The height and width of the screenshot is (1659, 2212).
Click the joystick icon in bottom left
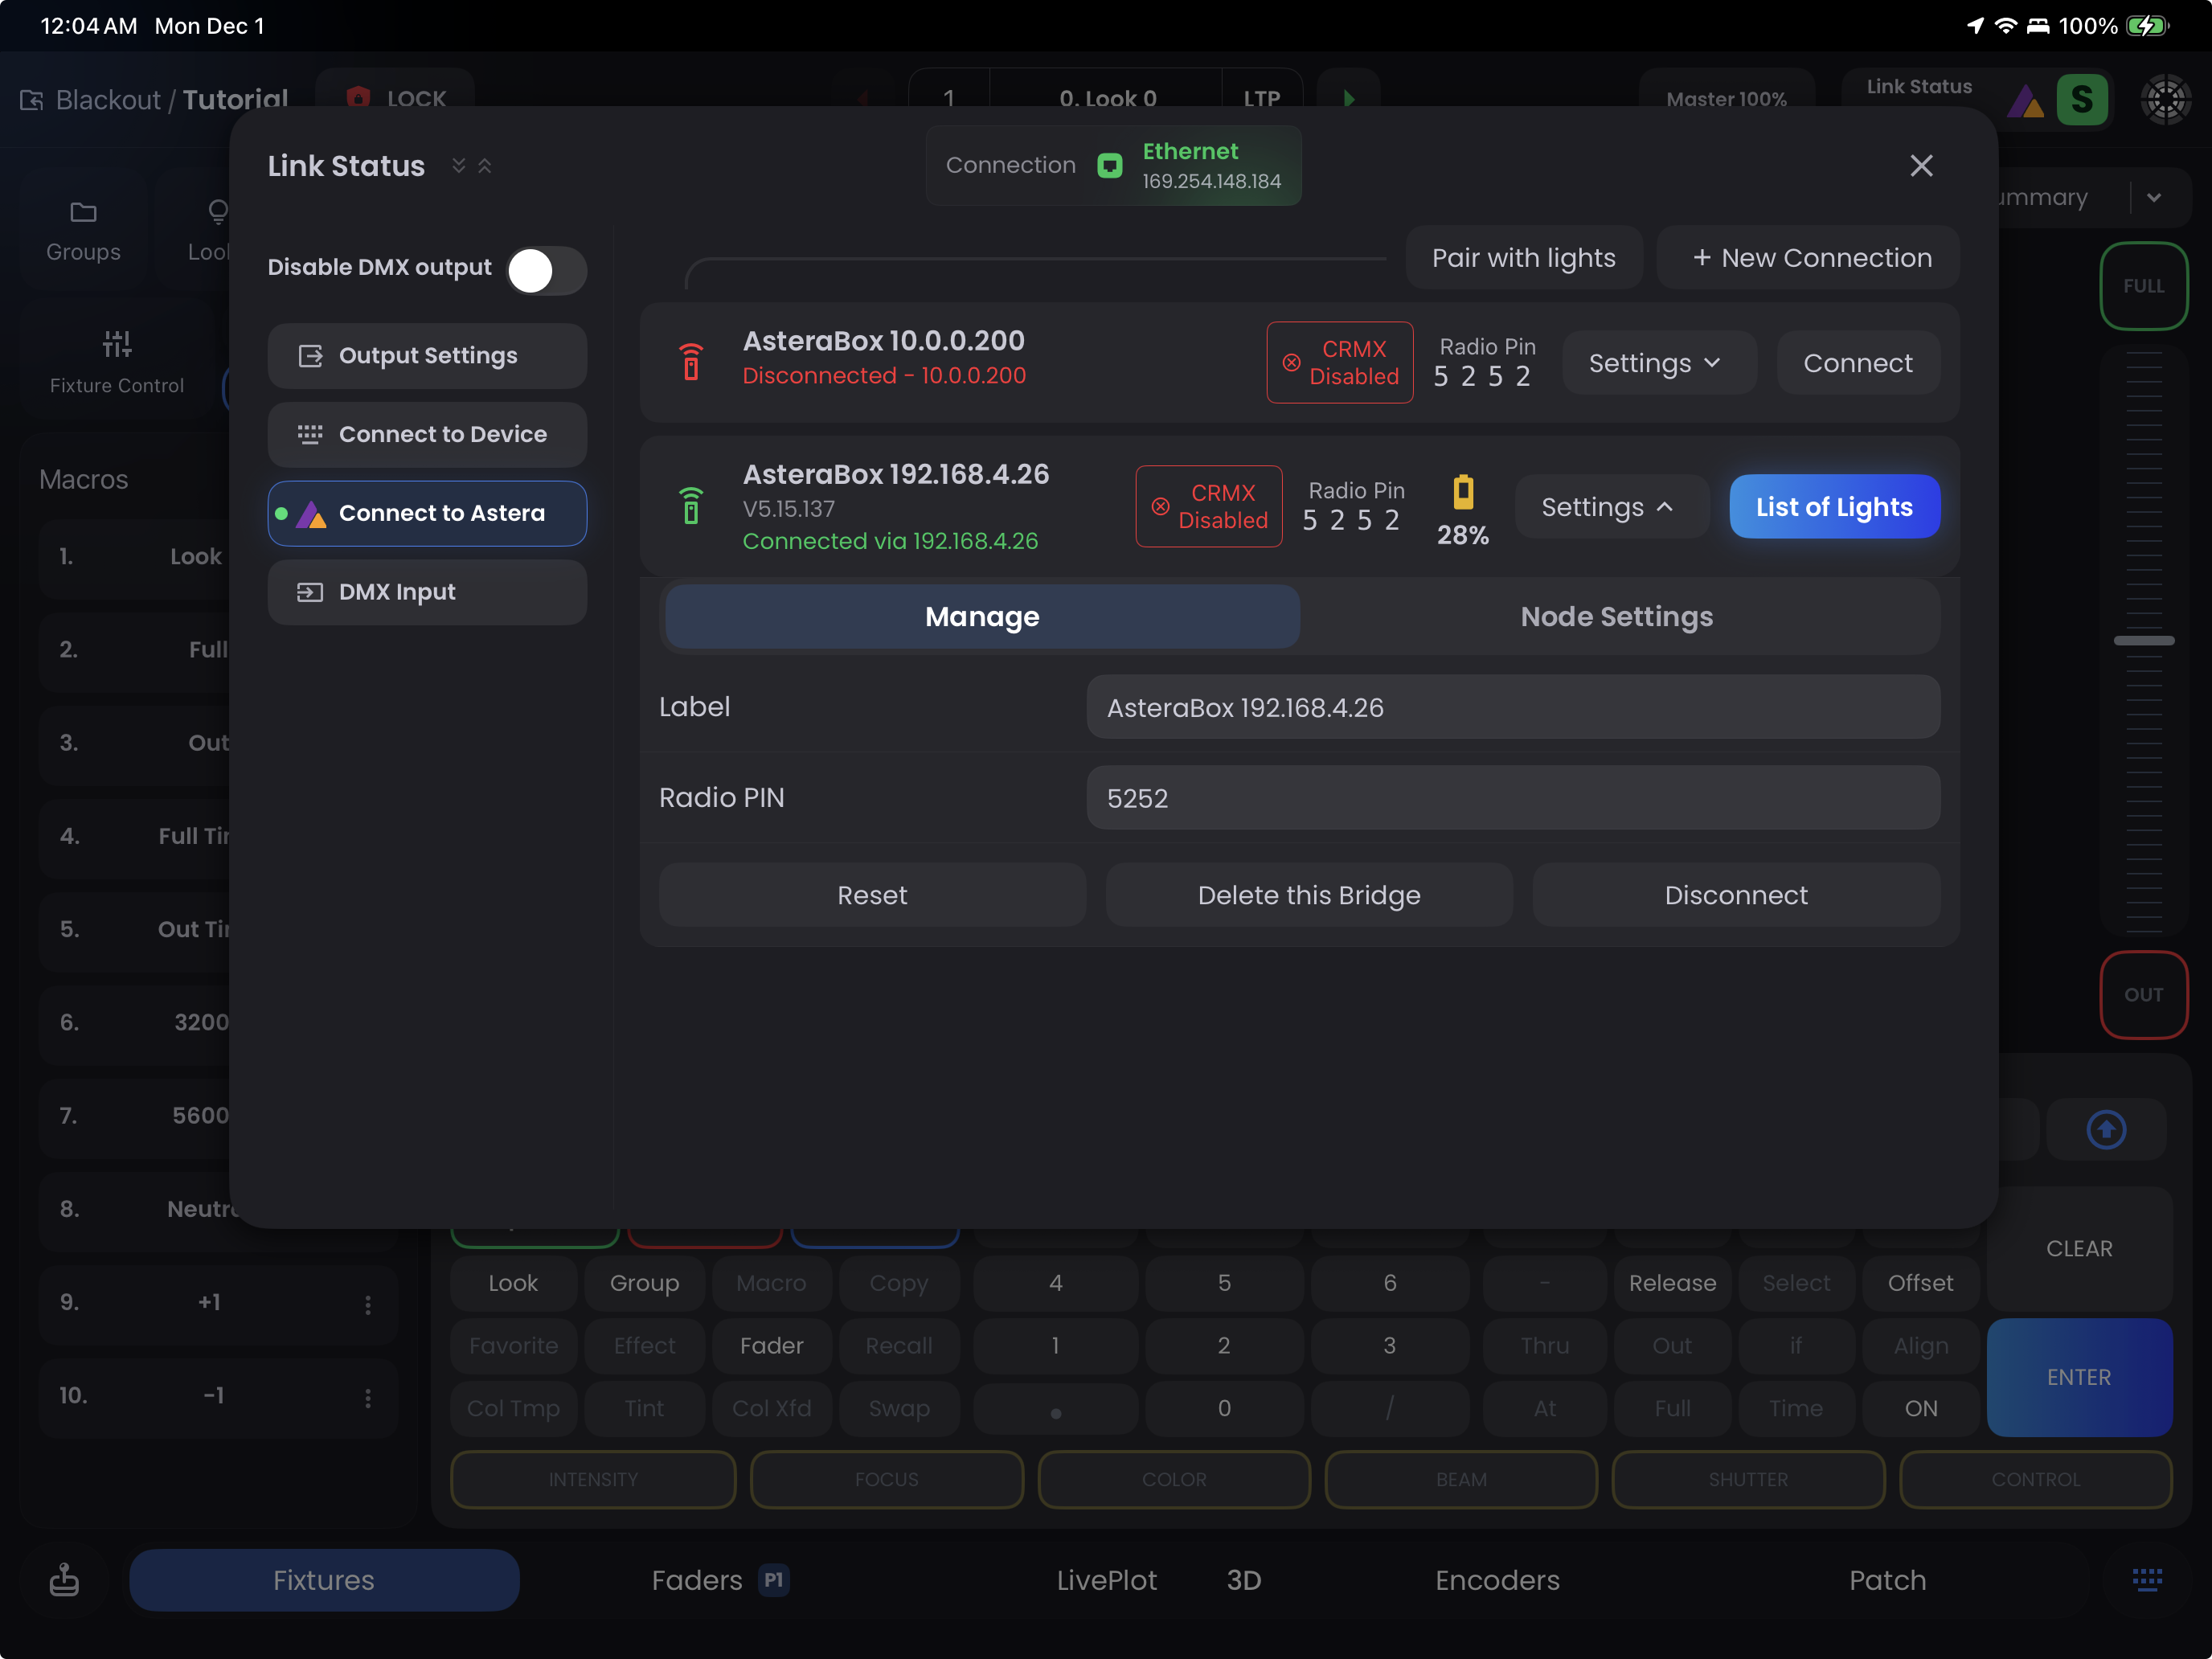tap(64, 1579)
